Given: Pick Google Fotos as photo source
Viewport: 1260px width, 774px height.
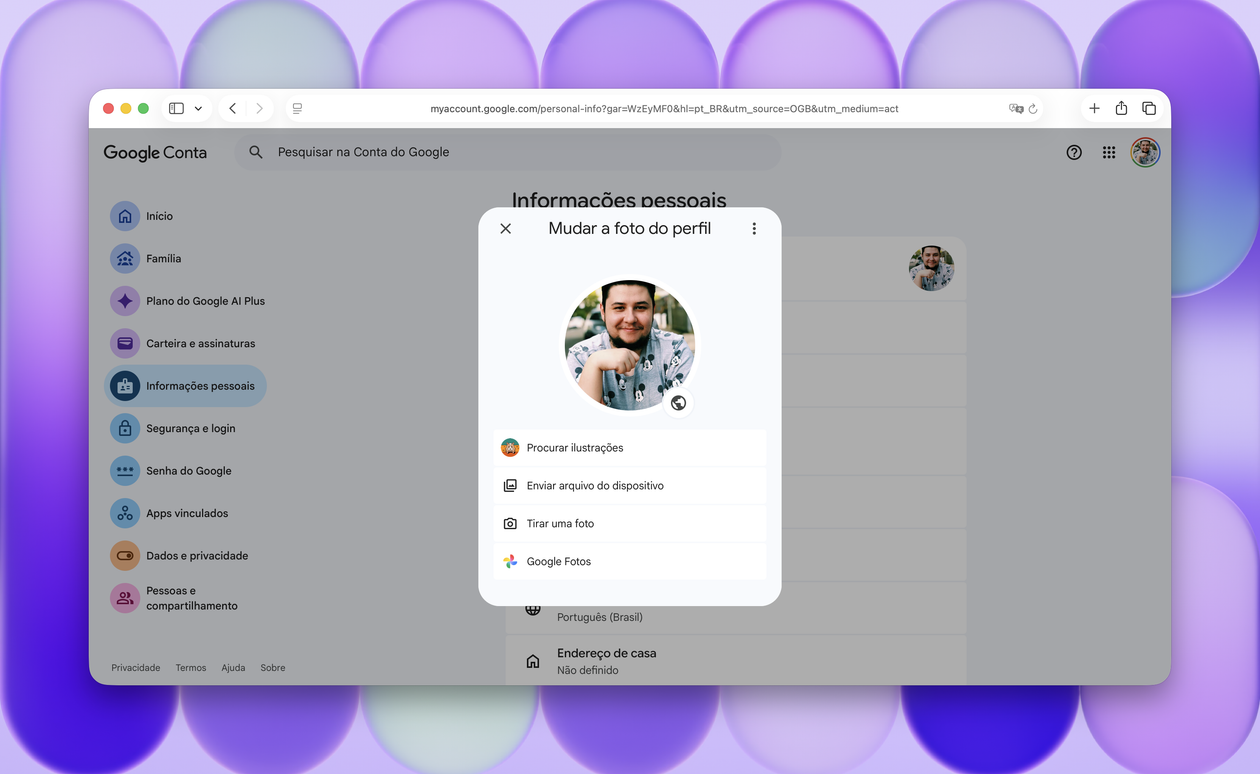Looking at the screenshot, I should pyautogui.click(x=630, y=562).
